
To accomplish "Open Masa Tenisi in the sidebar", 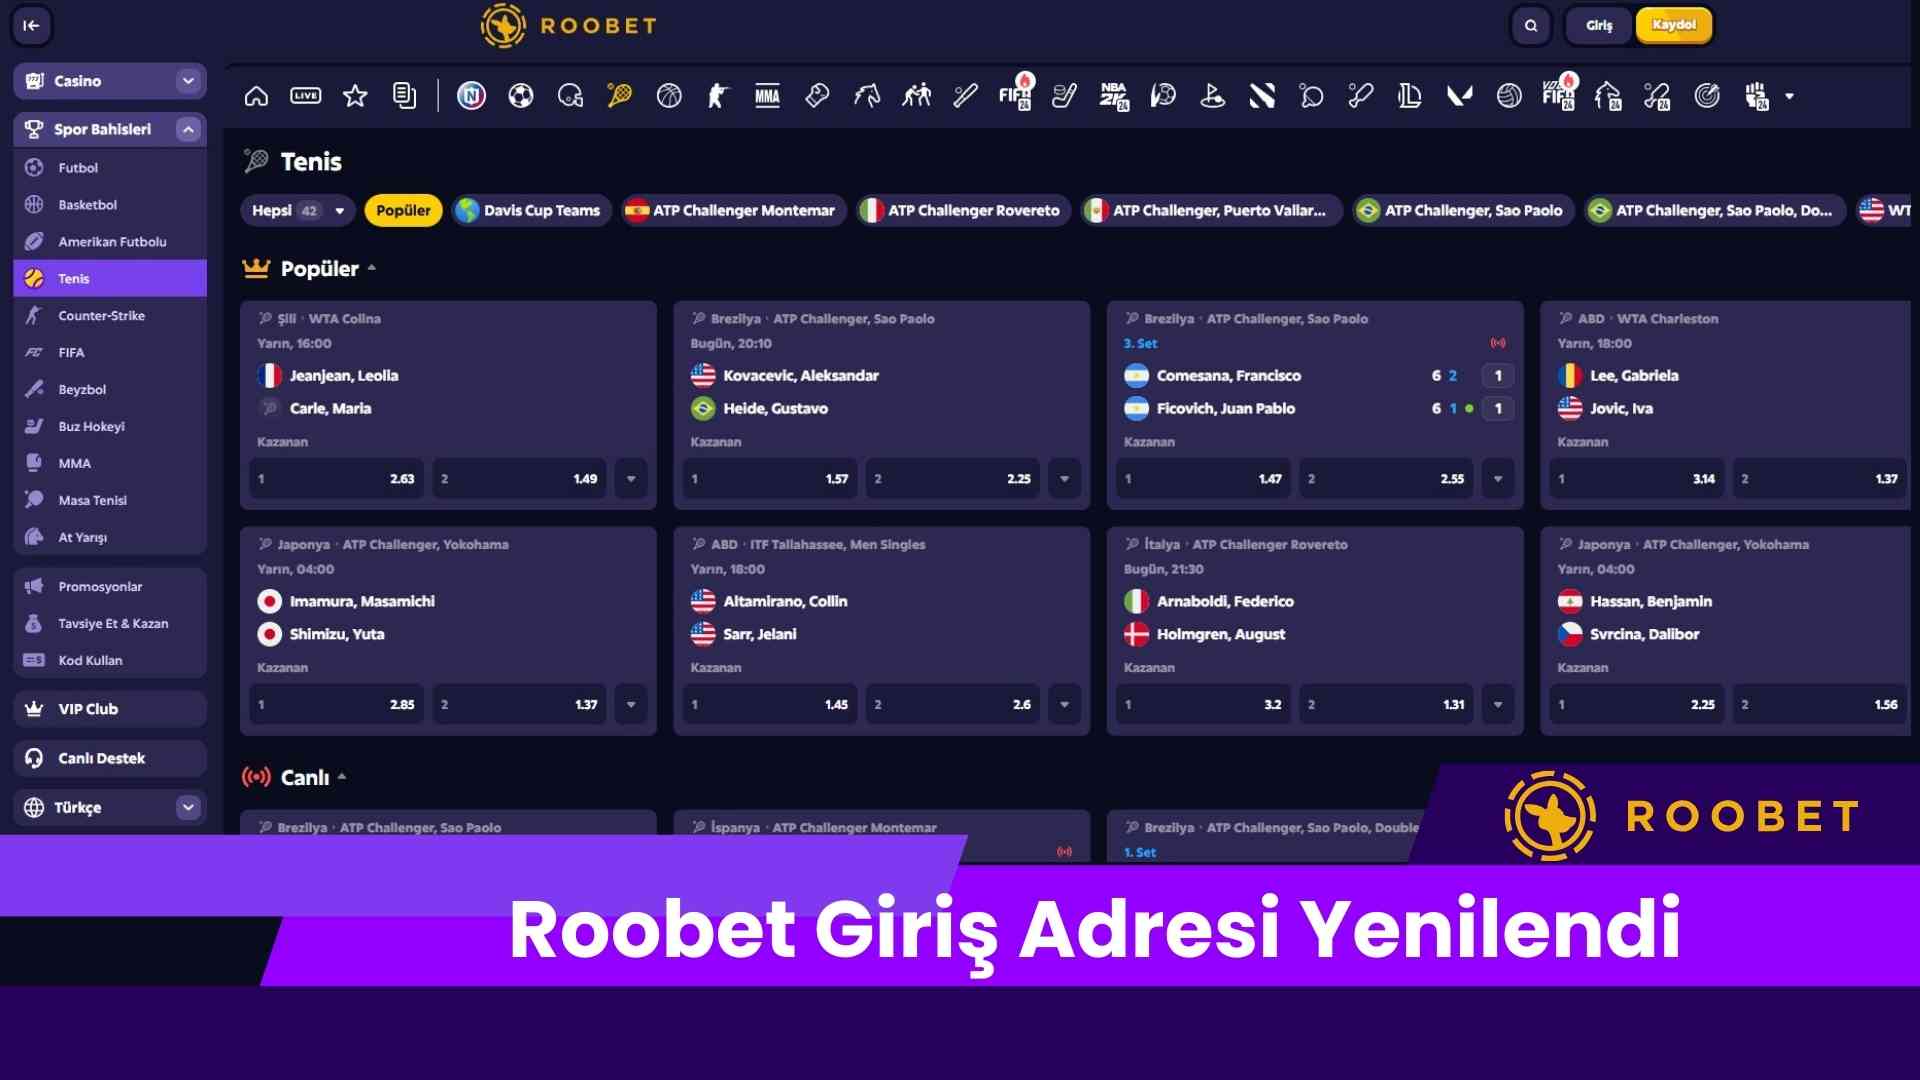I will click(110, 500).
